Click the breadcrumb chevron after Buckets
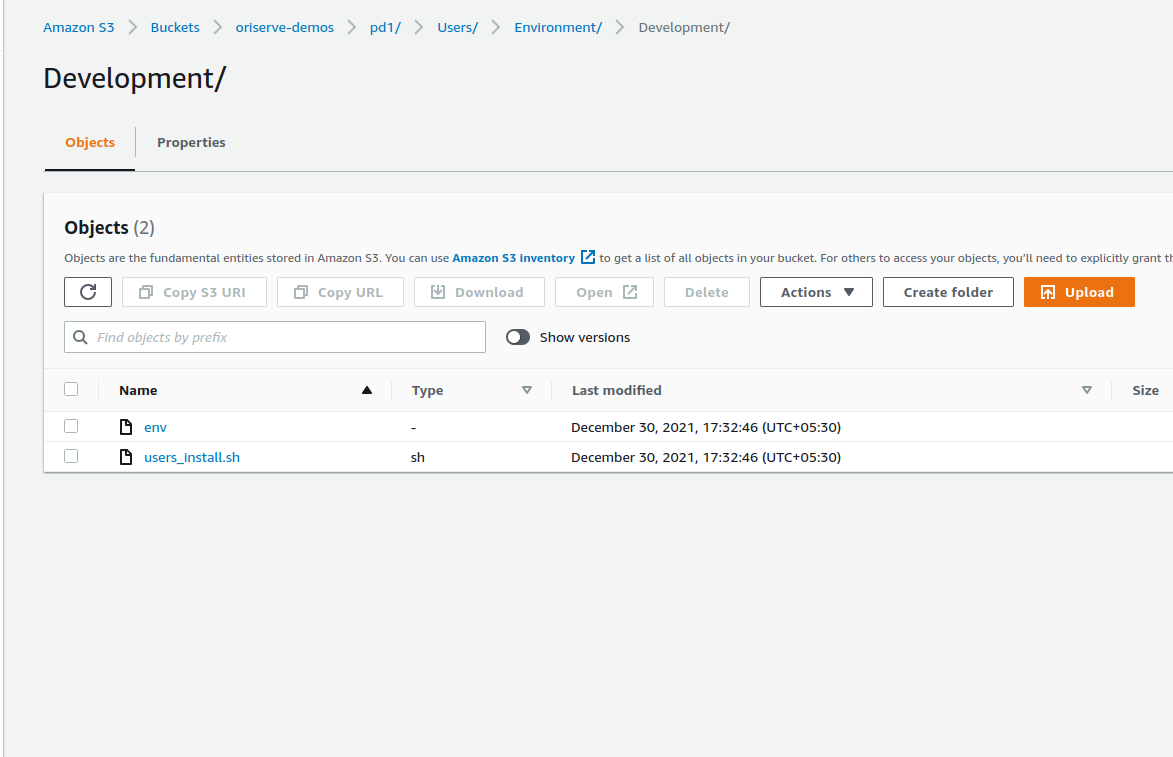 [218, 28]
